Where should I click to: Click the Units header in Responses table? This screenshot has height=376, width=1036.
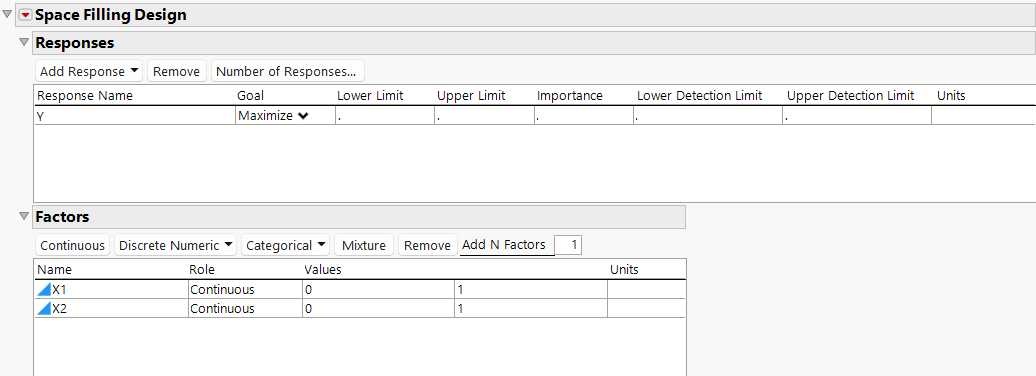tap(951, 96)
